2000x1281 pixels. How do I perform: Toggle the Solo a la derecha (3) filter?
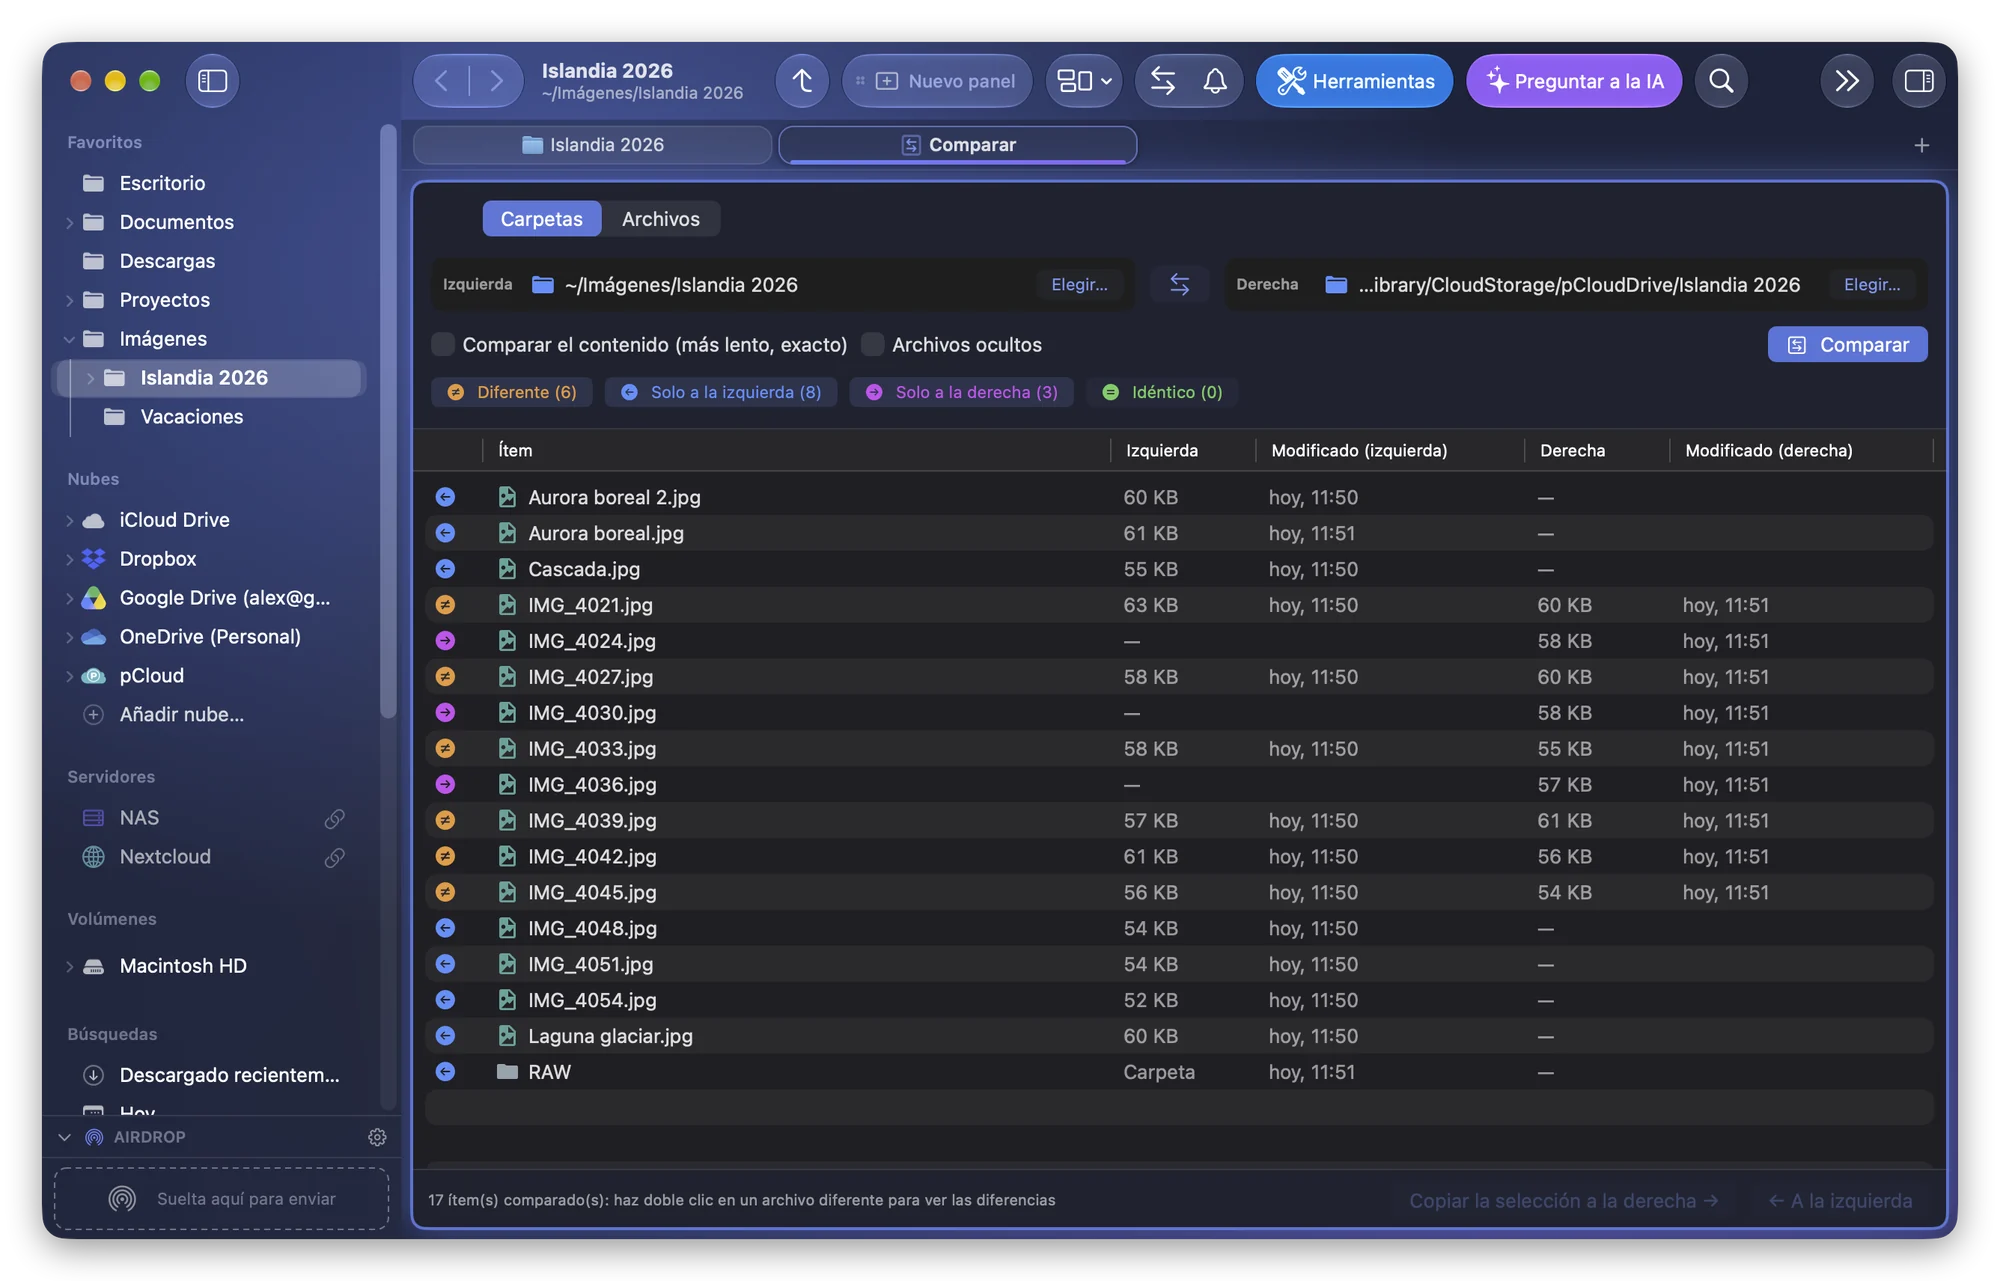pyautogui.click(x=961, y=393)
